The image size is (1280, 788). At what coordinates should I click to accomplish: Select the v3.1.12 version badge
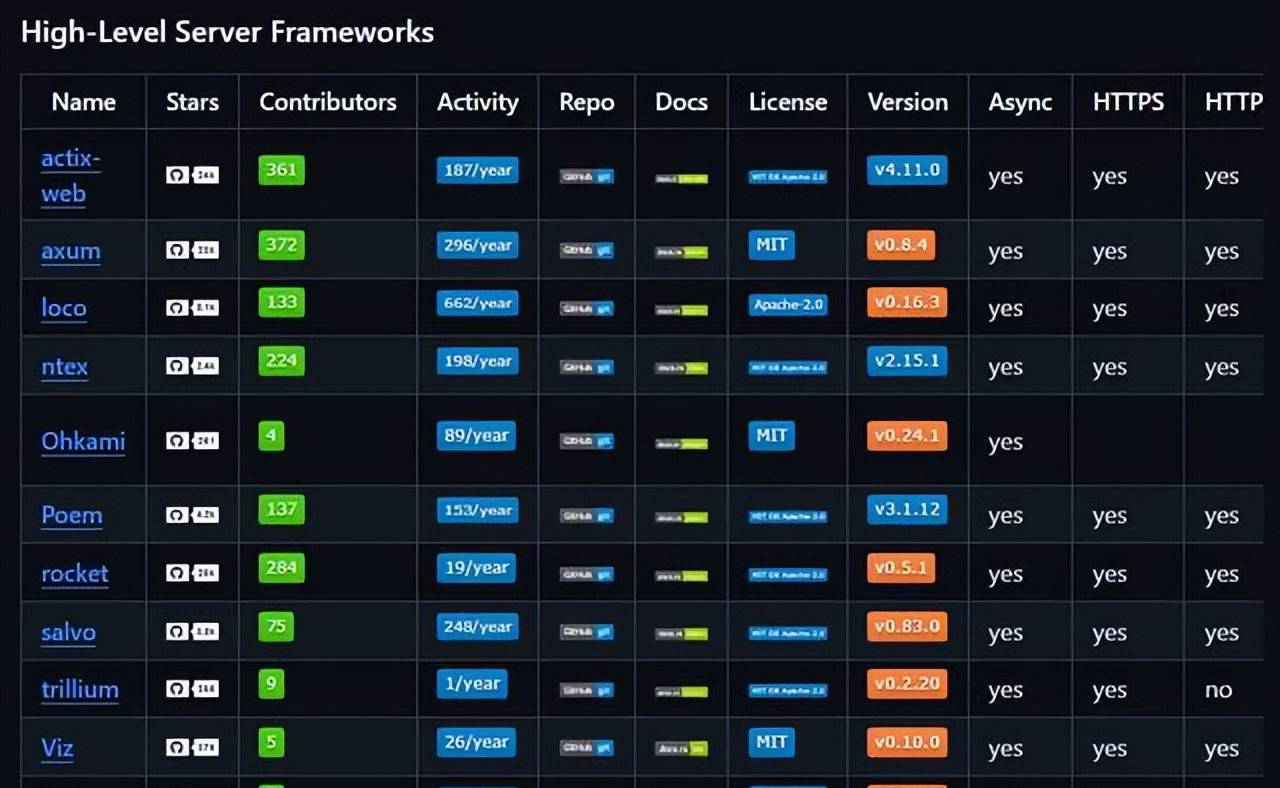pos(907,510)
